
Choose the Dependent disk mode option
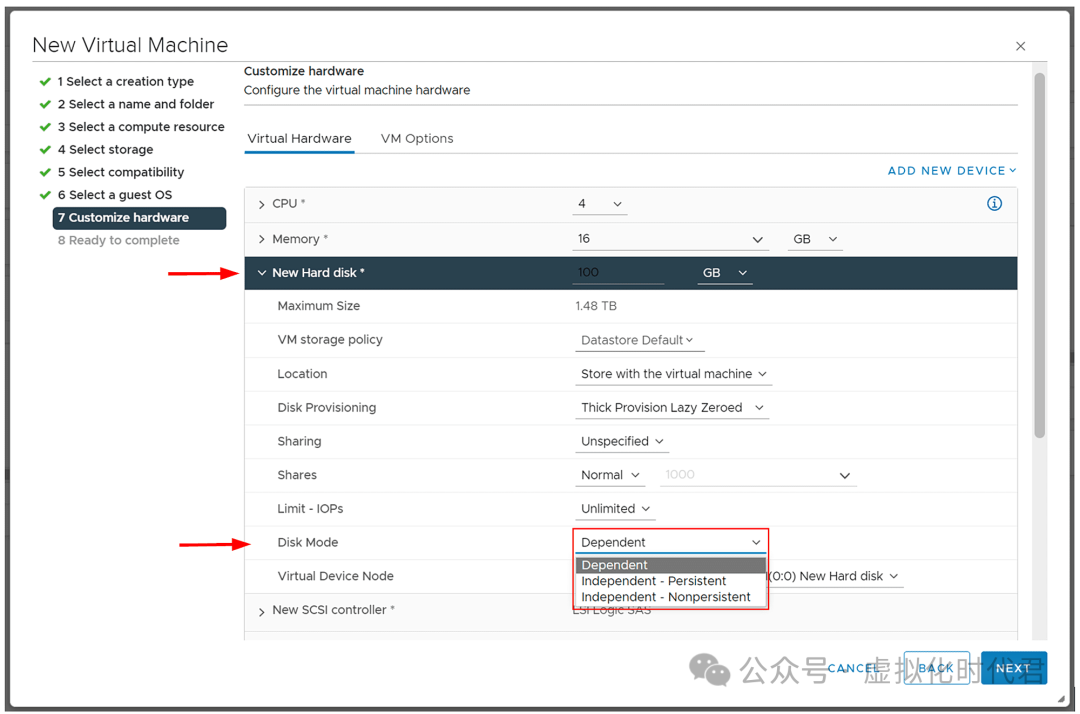click(x=670, y=565)
